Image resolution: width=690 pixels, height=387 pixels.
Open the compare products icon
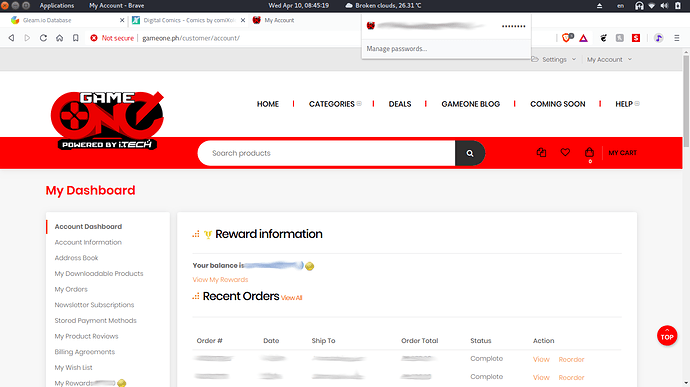click(x=541, y=152)
